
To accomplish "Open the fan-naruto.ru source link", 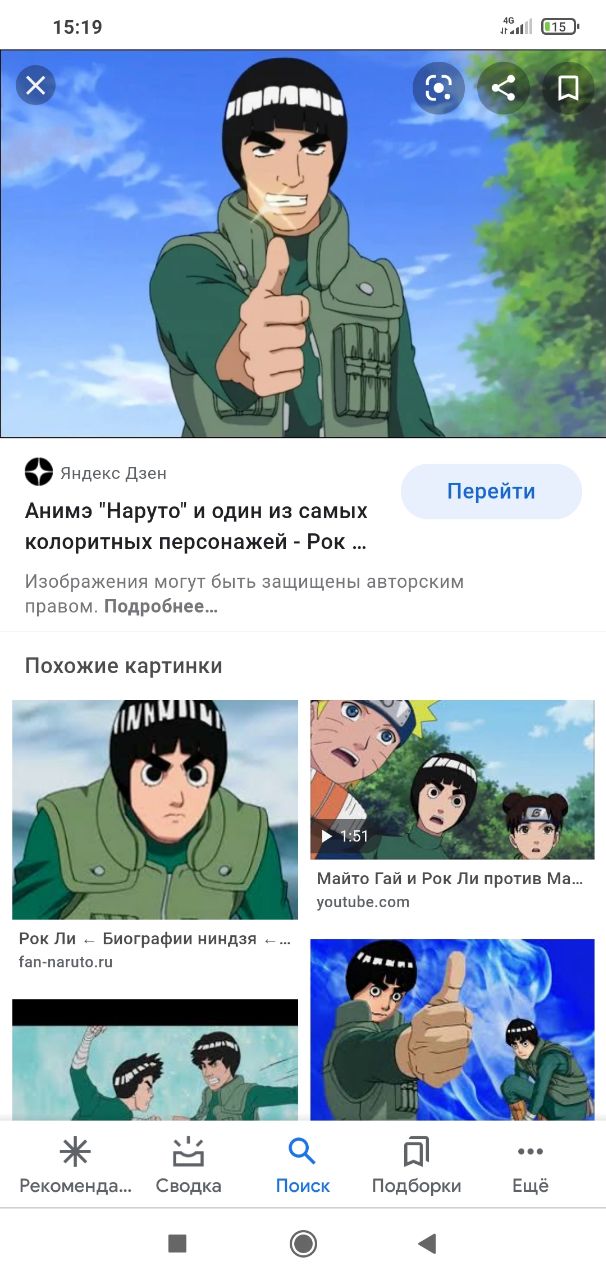I will (x=66, y=962).
